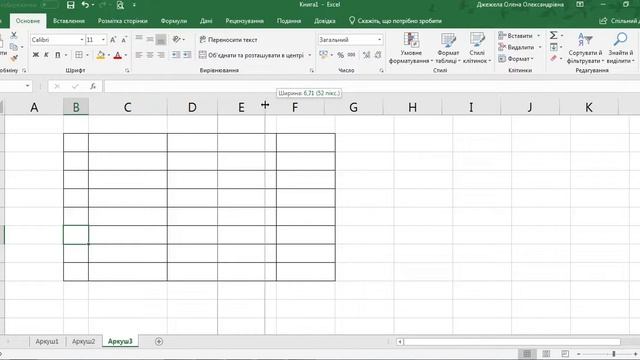640x360 pixels.
Task: Open the Розмітка сторінки ribbon tab
Action: [x=122, y=21]
